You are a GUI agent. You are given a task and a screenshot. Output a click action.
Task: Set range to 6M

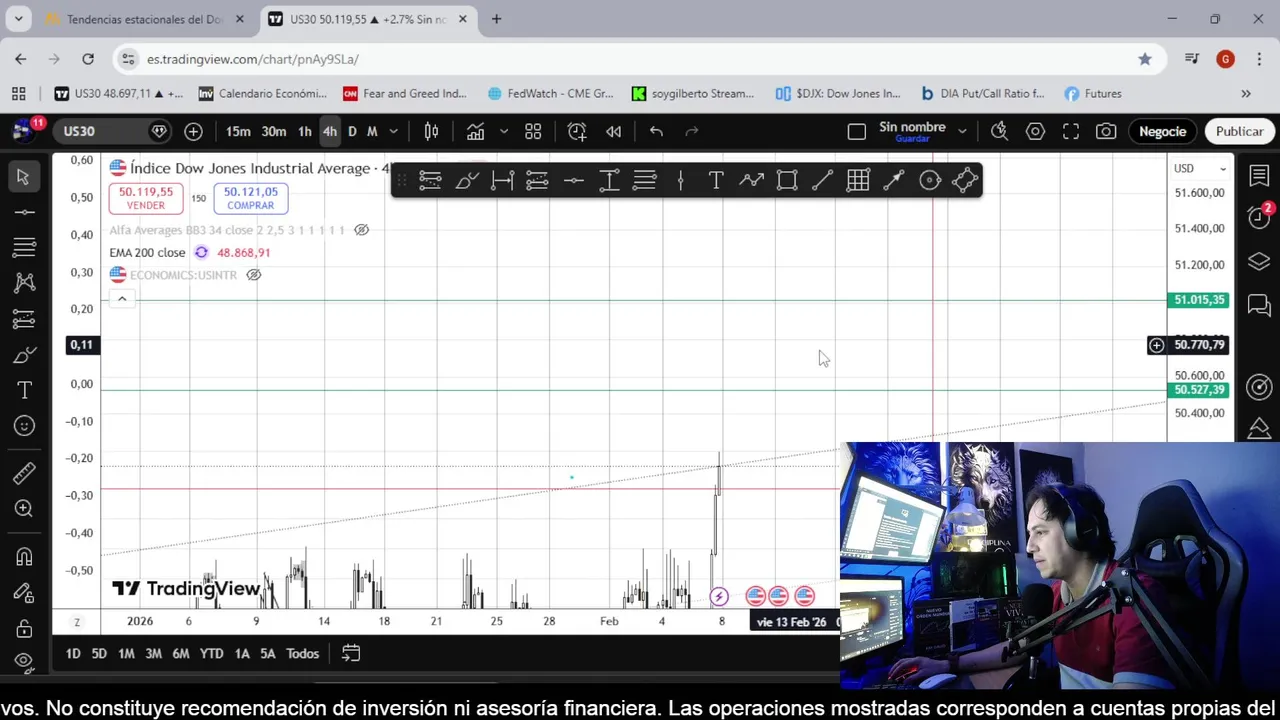tap(181, 654)
